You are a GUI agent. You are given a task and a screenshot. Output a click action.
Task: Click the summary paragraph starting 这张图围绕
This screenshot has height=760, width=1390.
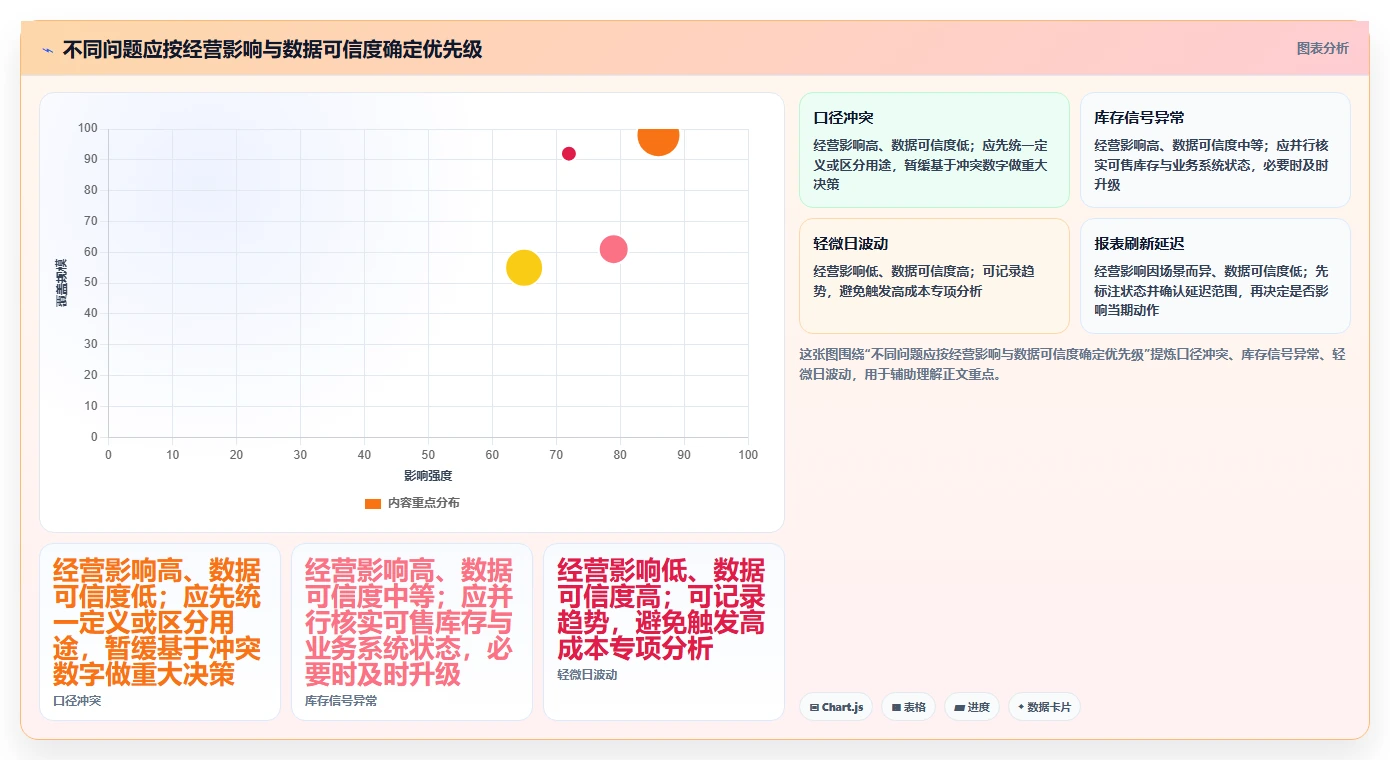(1074, 365)
